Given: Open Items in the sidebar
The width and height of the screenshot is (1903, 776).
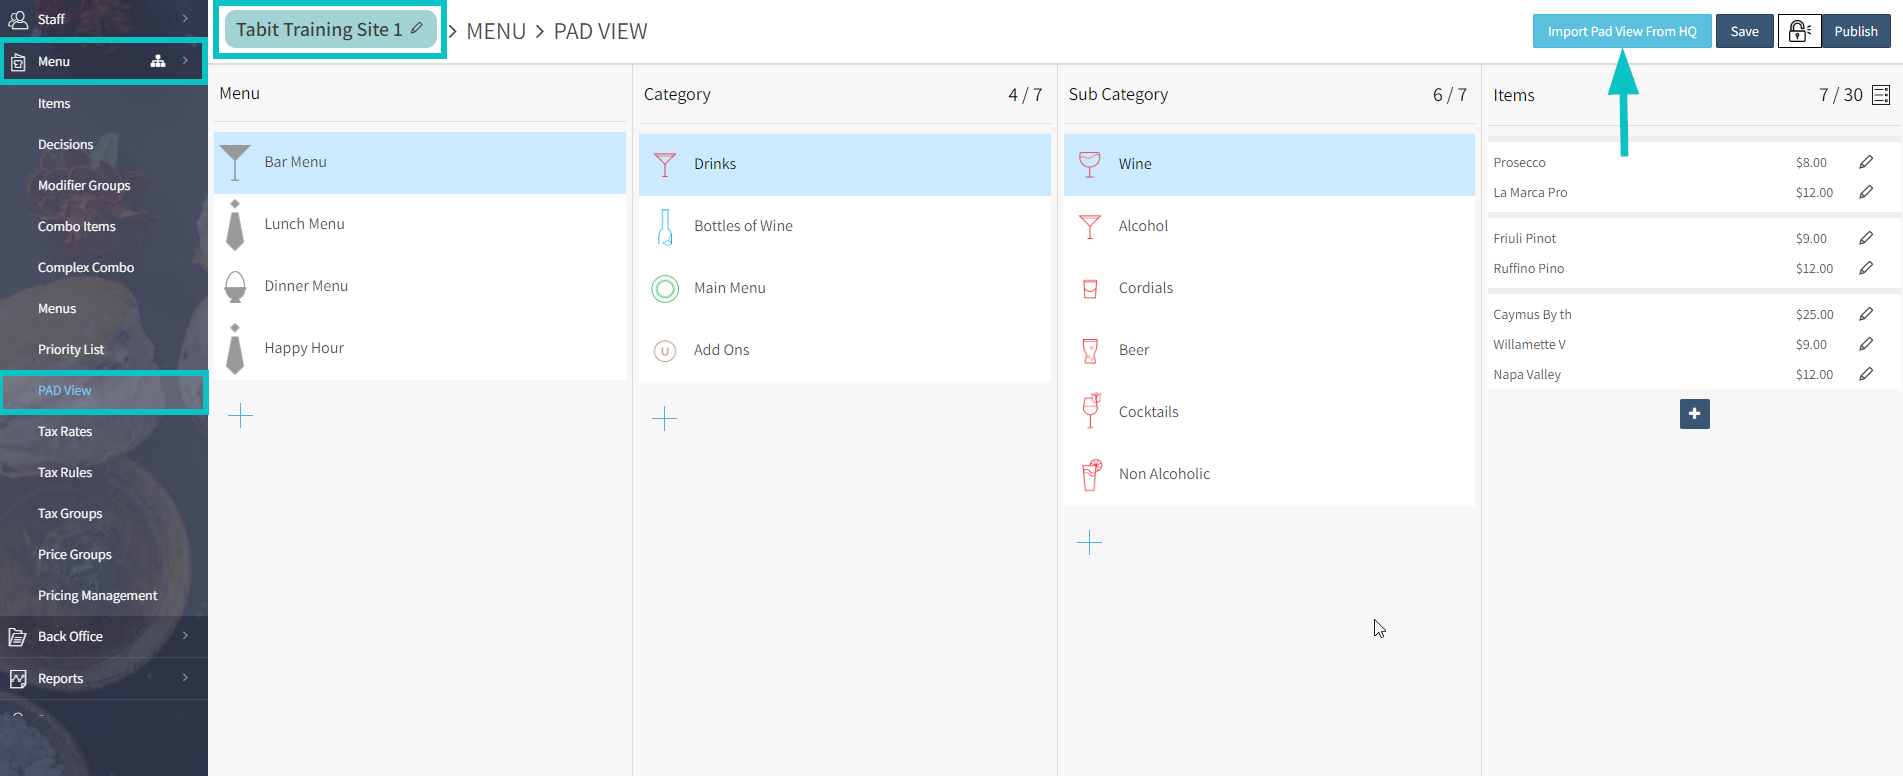Looking at the screenshot, I should tap(54, 103).
